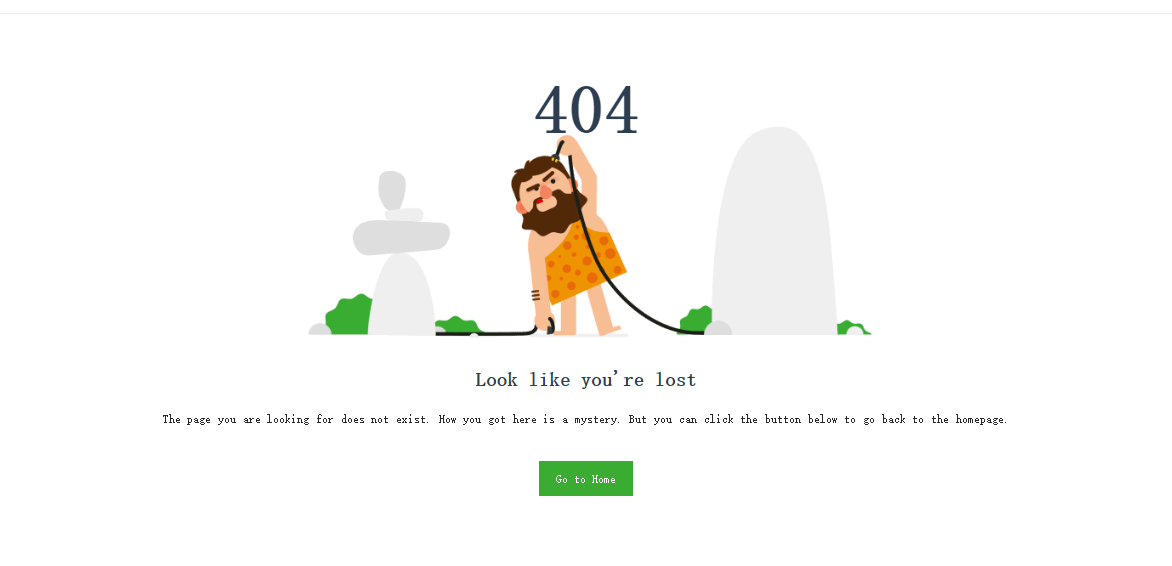Screen dimensions: 1172x566
Task: Click the large 404 heading
Action: click(x=586, y=111)
